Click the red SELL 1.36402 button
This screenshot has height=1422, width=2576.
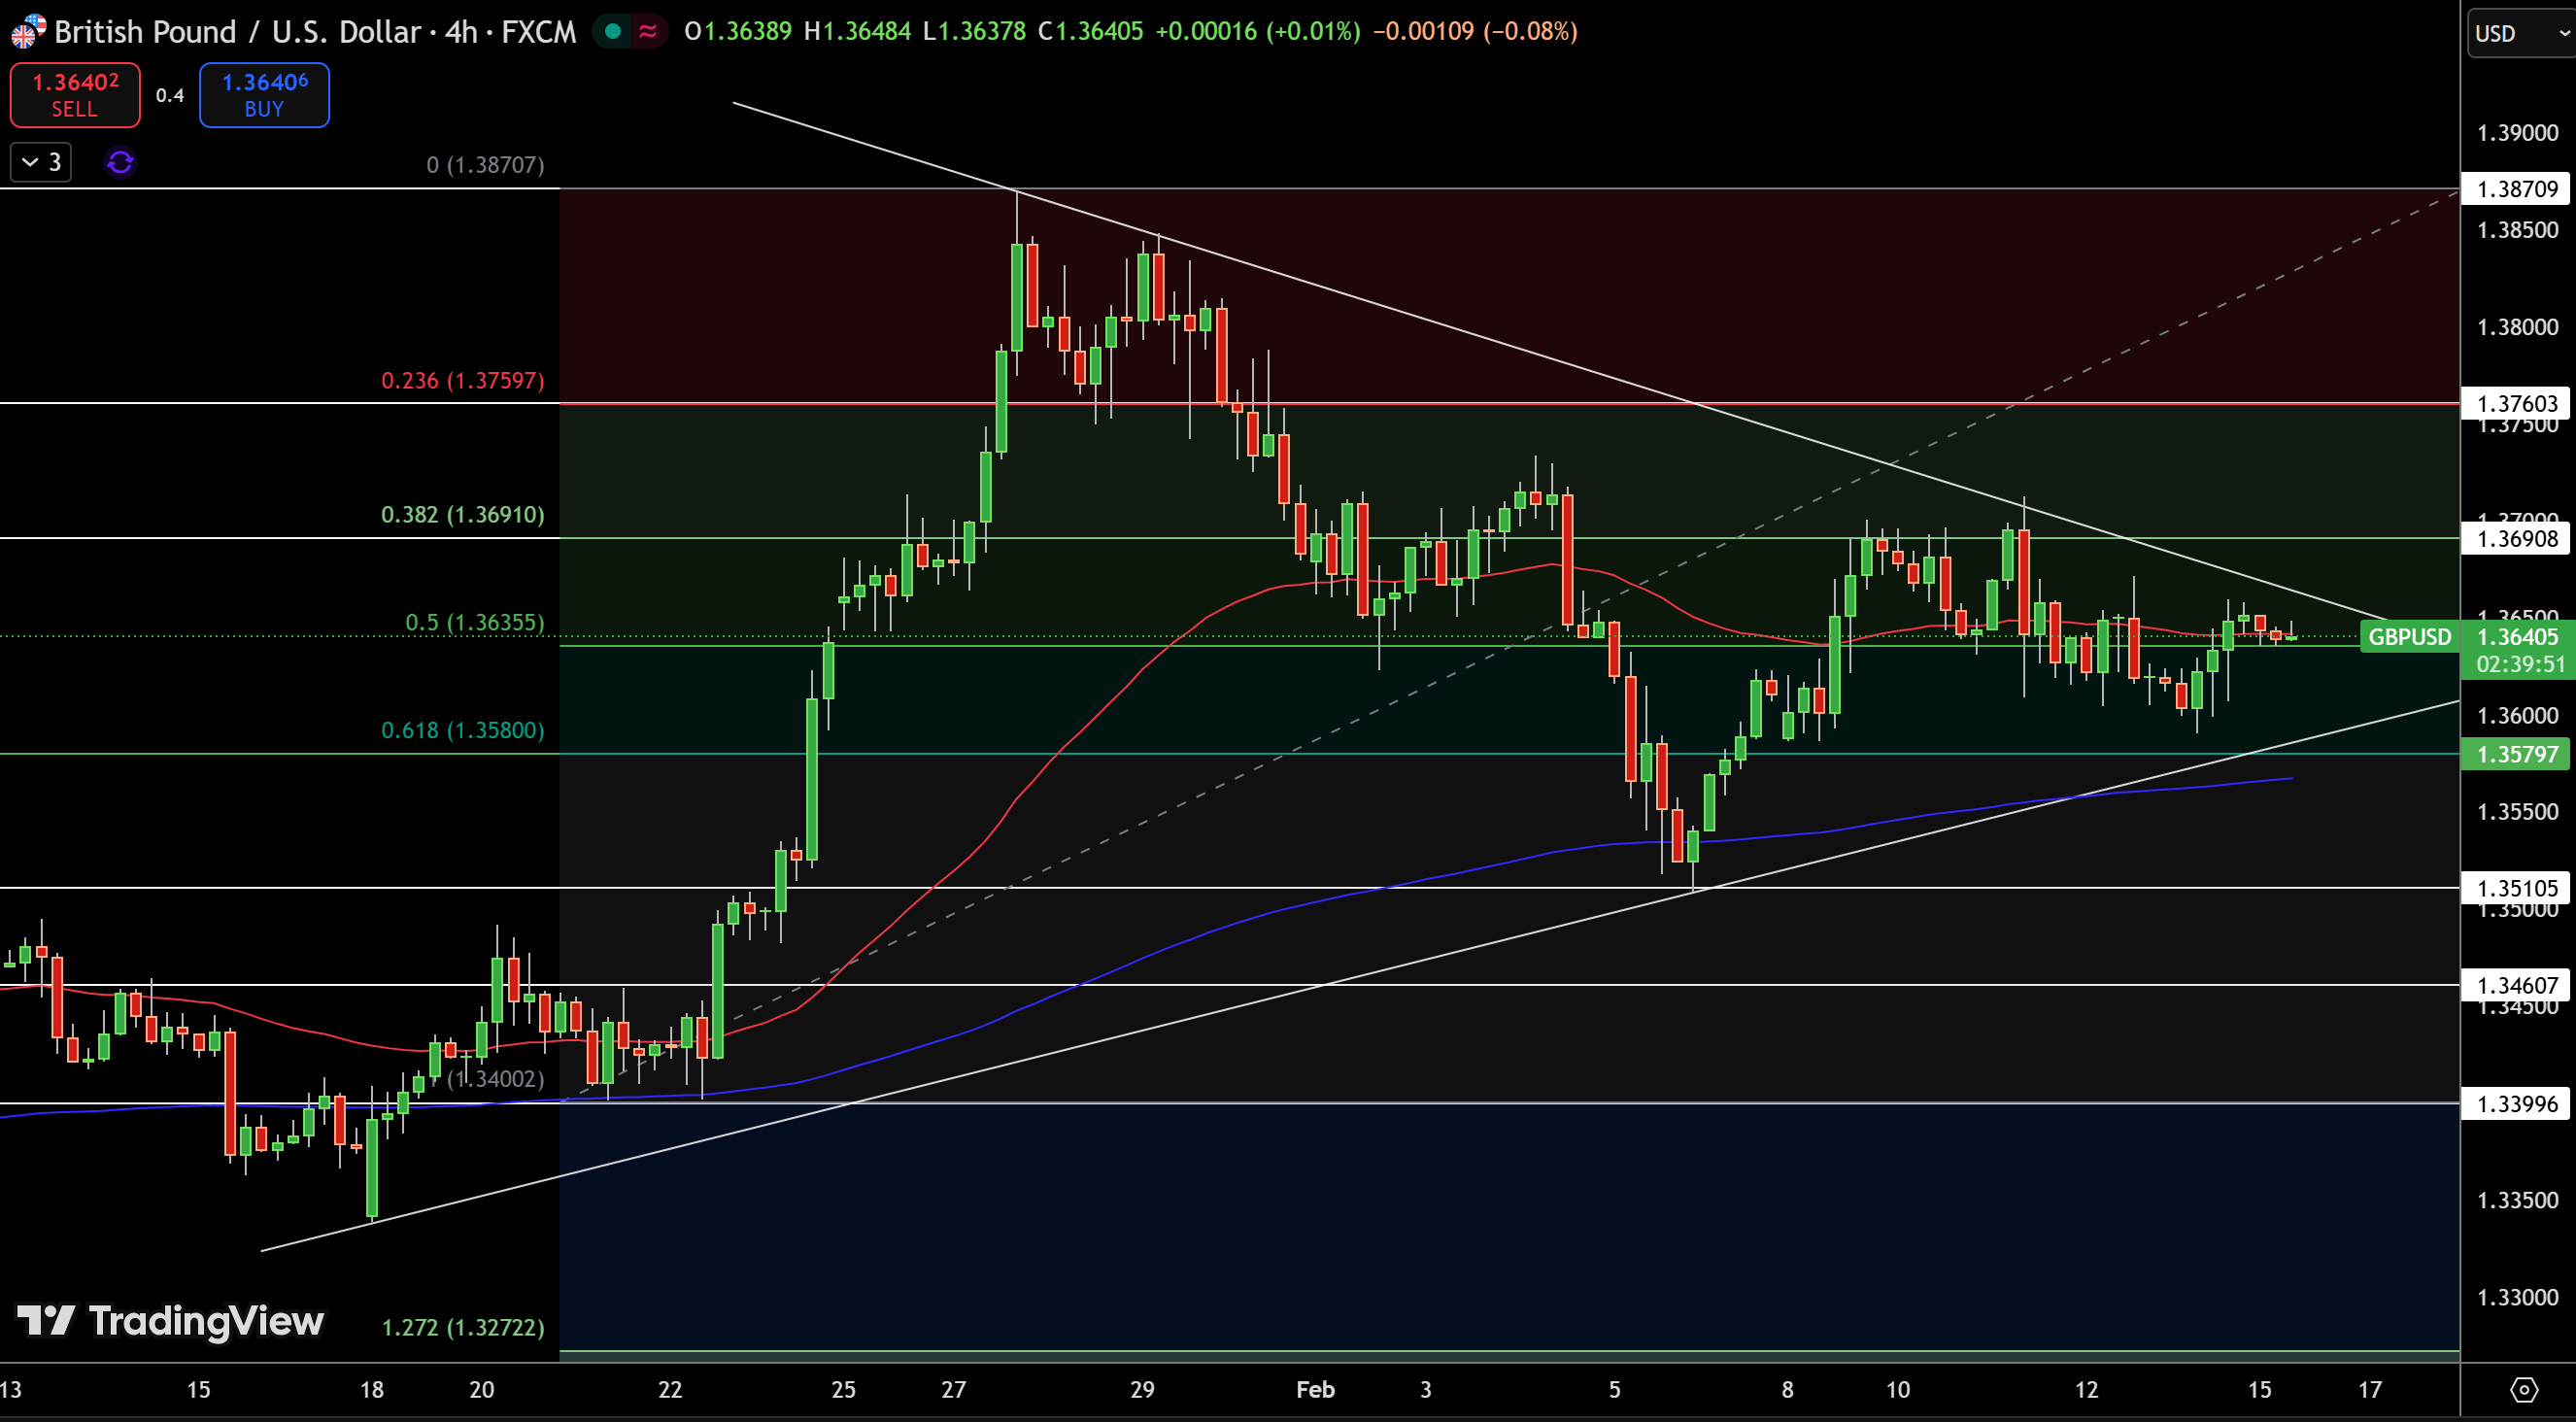[75, 95]
